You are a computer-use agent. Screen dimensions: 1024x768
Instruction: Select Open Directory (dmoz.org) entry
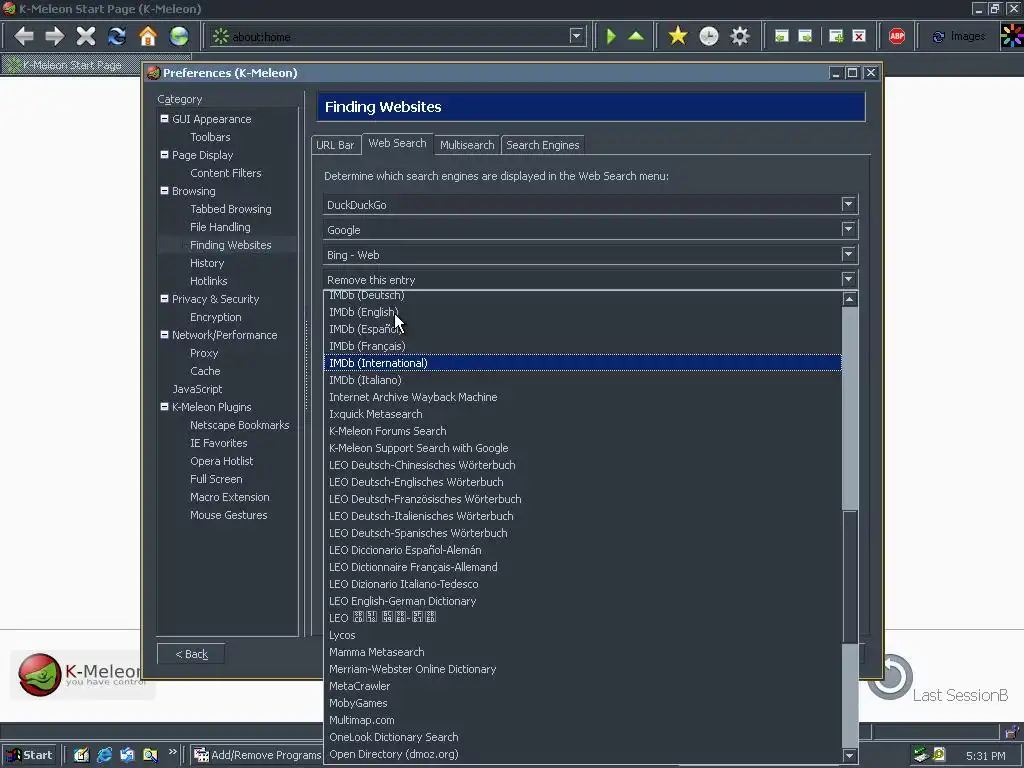(583, 754)
